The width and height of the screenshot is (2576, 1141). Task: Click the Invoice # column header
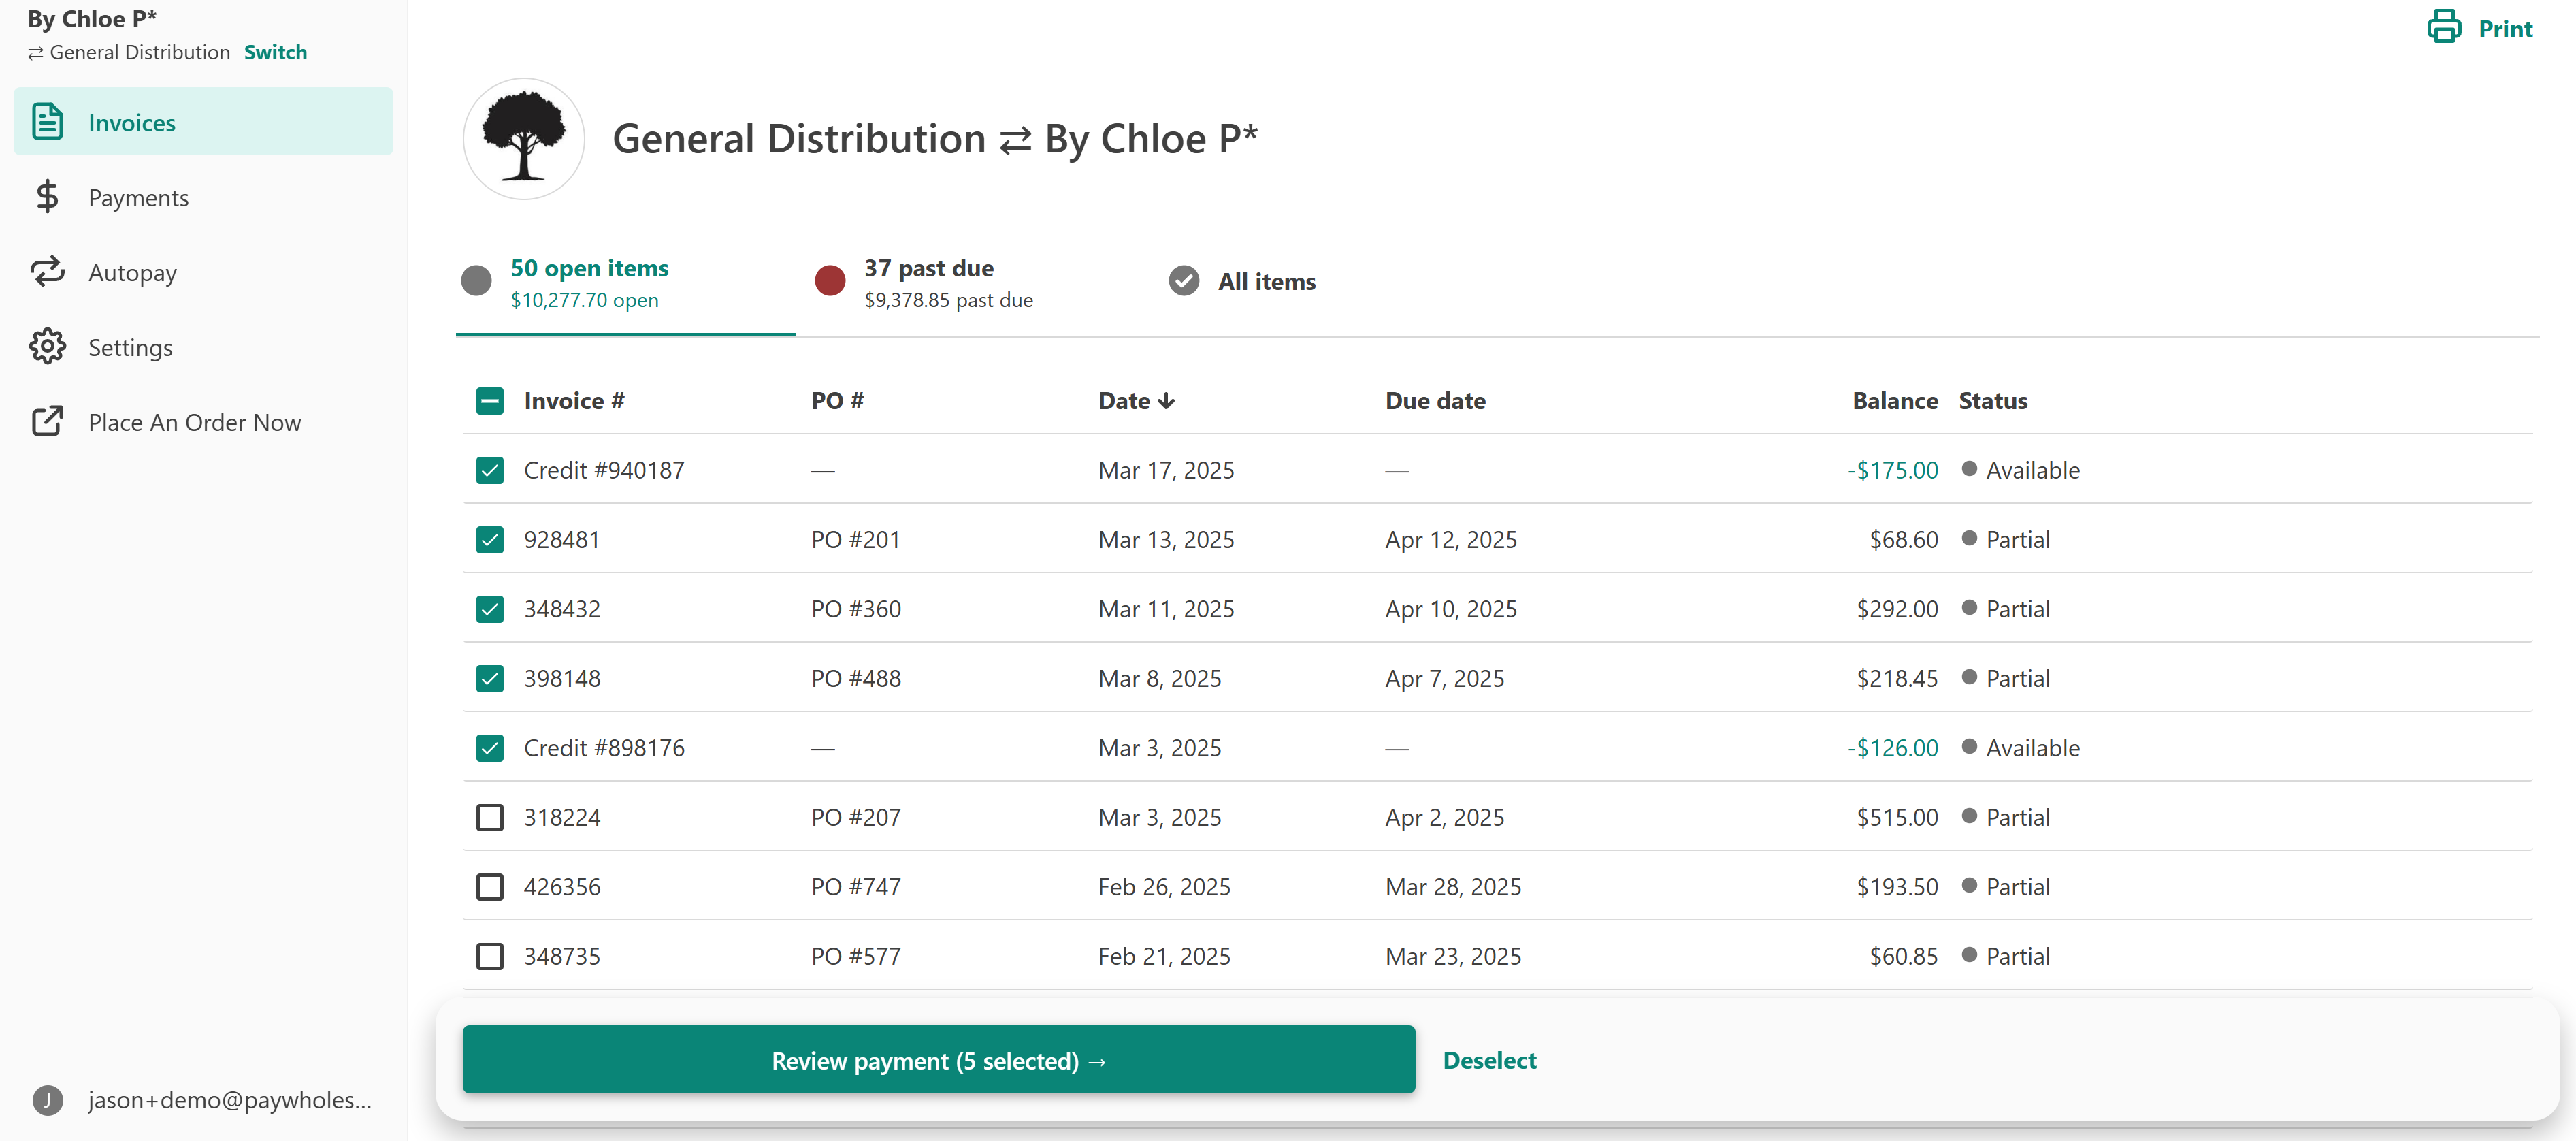pos(574,401)
